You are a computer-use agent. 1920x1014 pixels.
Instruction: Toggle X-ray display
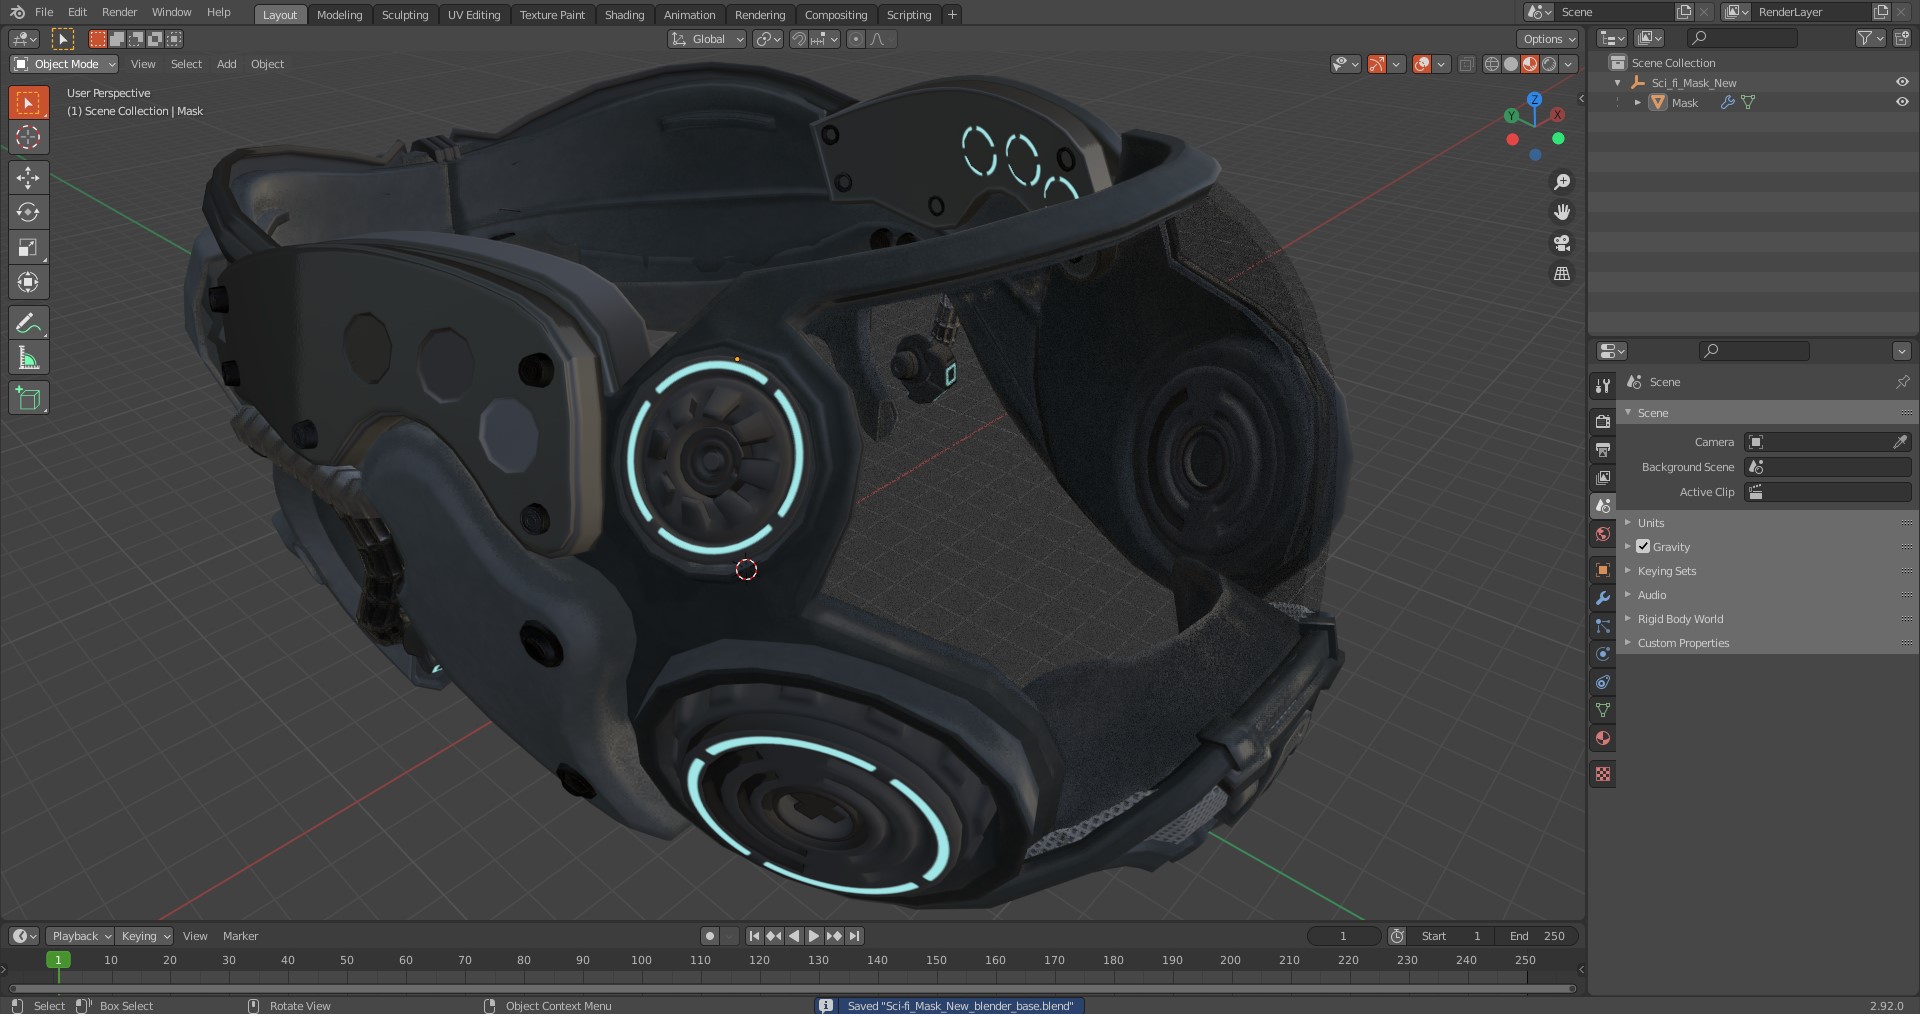[1466, 64]
